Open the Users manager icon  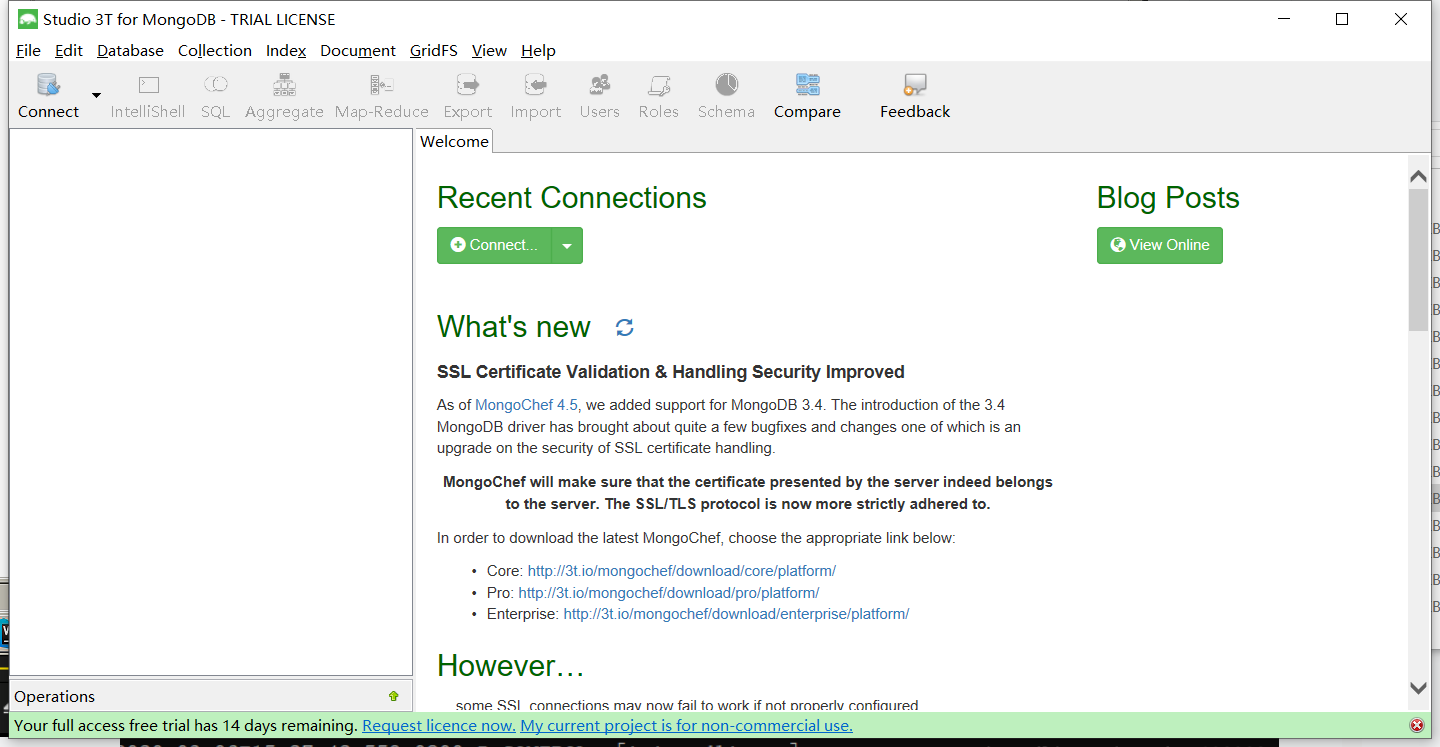[x=600, y=96]
